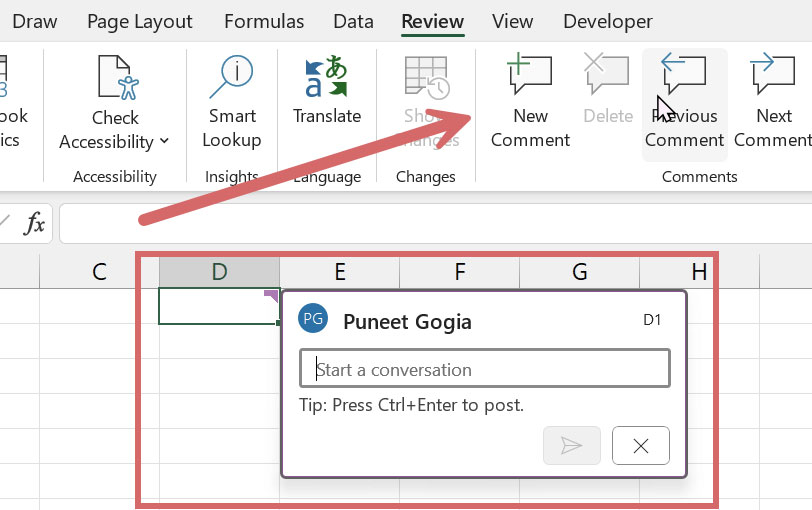Select the Developer tab
812x510 pixels.
click(x=607, y=21)
